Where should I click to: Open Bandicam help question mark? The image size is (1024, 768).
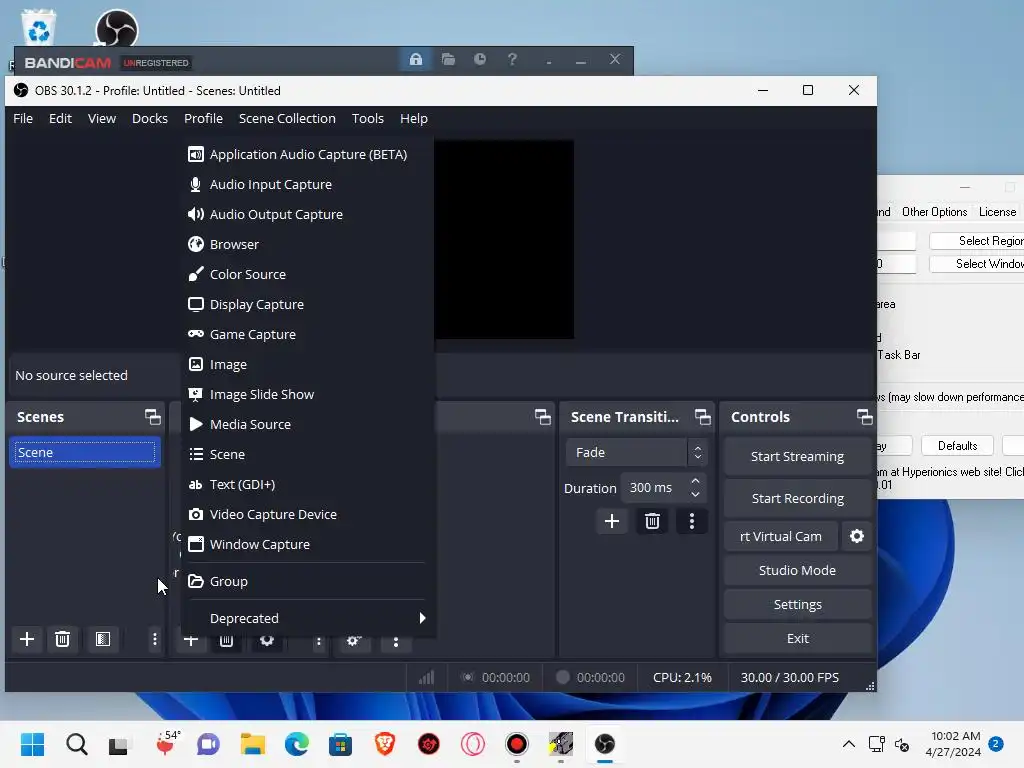(x=512, y=59)
